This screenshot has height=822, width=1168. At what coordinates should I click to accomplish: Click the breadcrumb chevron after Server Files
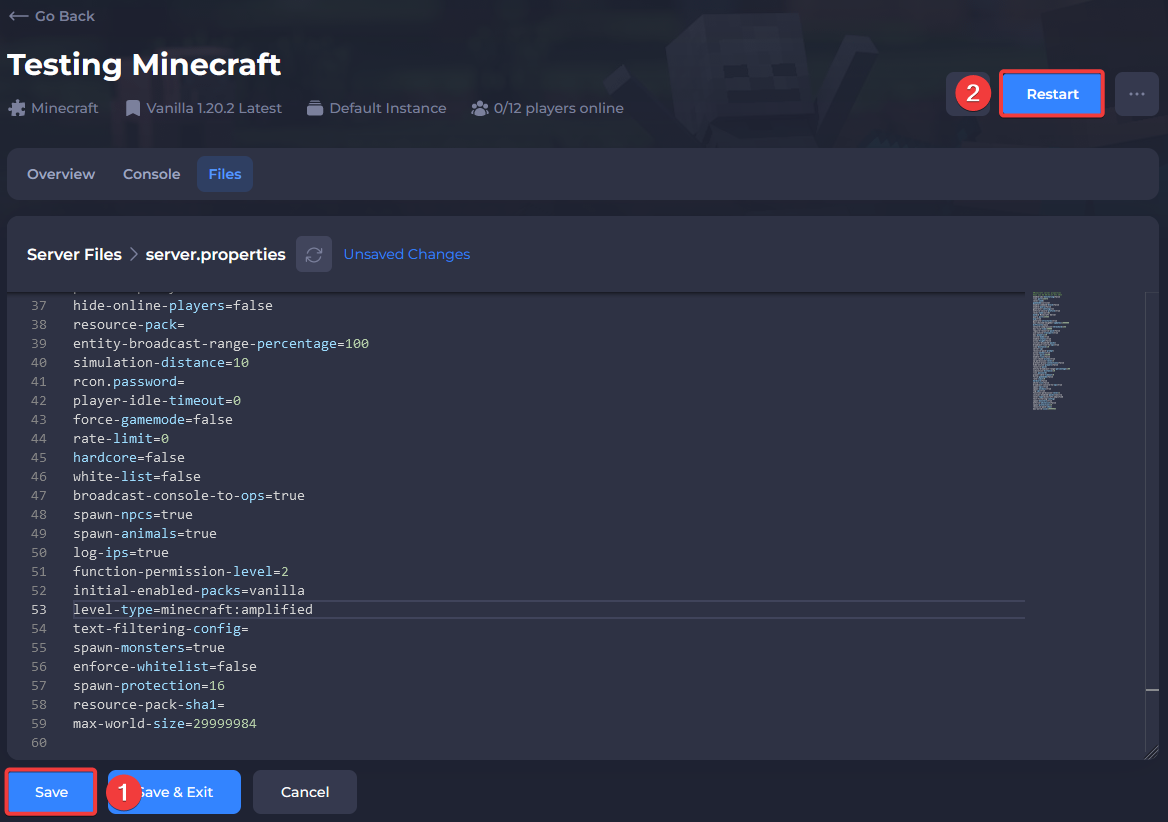(134, 255)
